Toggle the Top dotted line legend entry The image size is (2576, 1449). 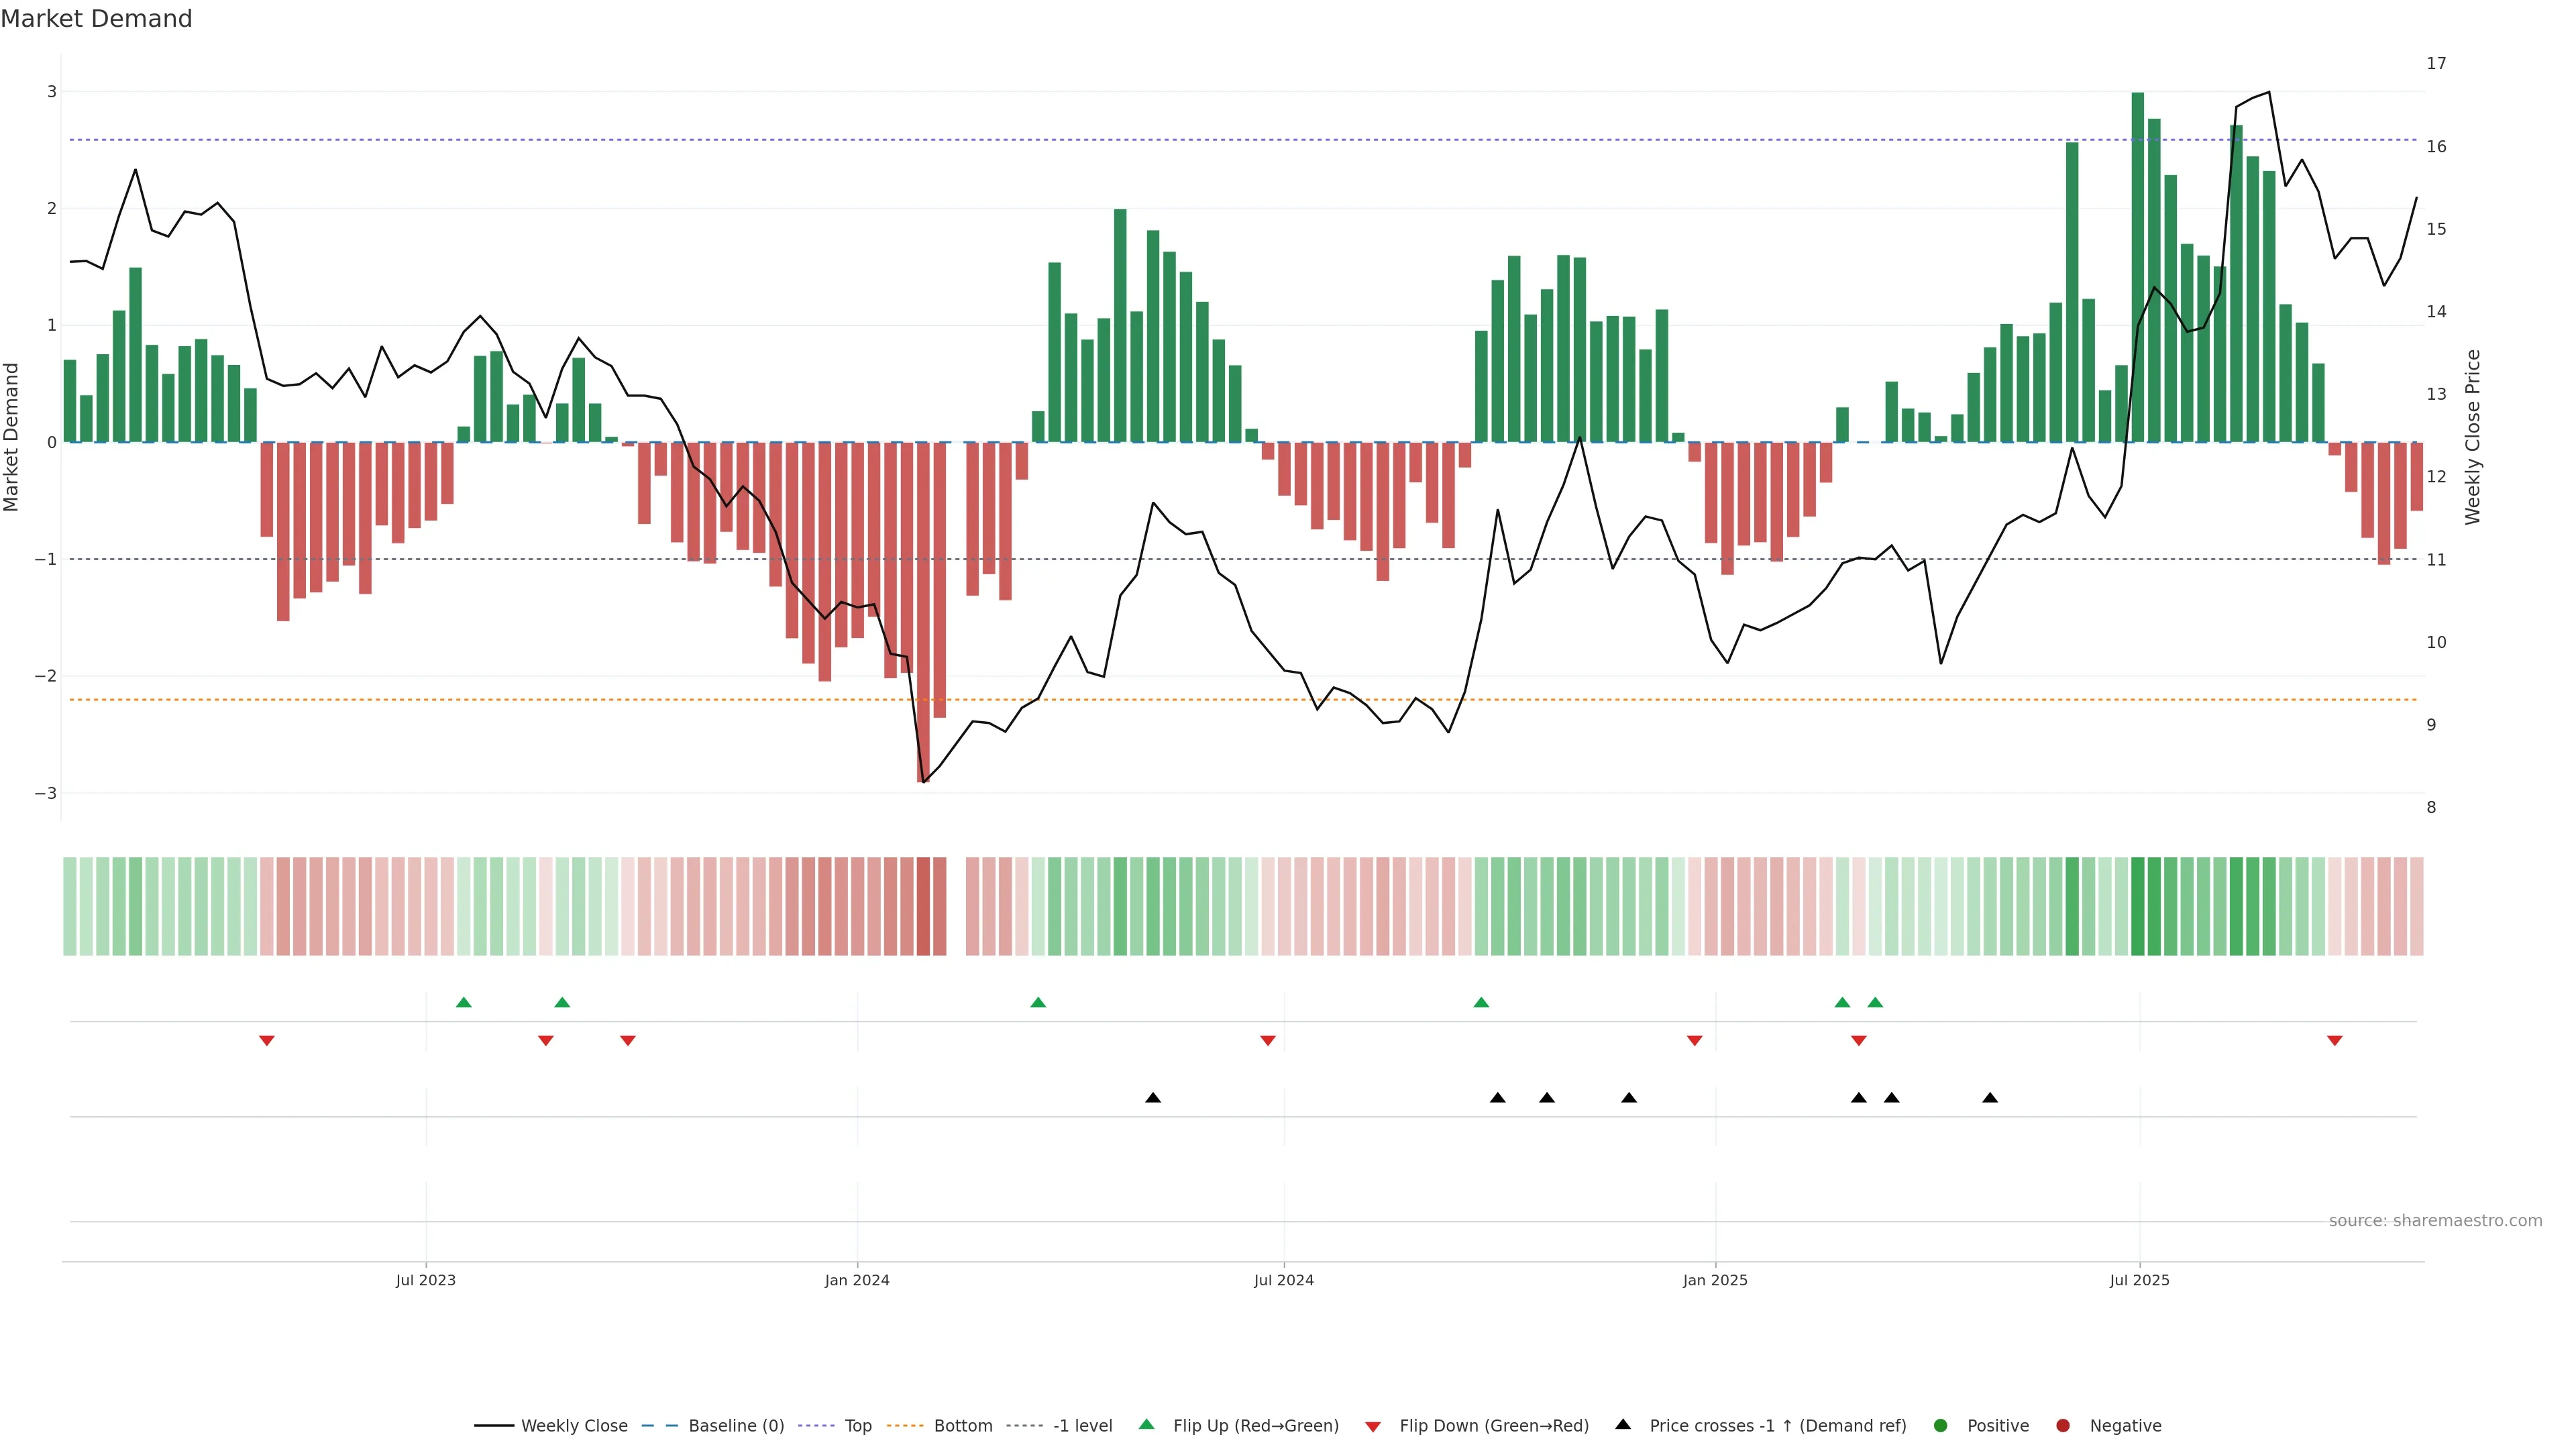point(857,1426)
